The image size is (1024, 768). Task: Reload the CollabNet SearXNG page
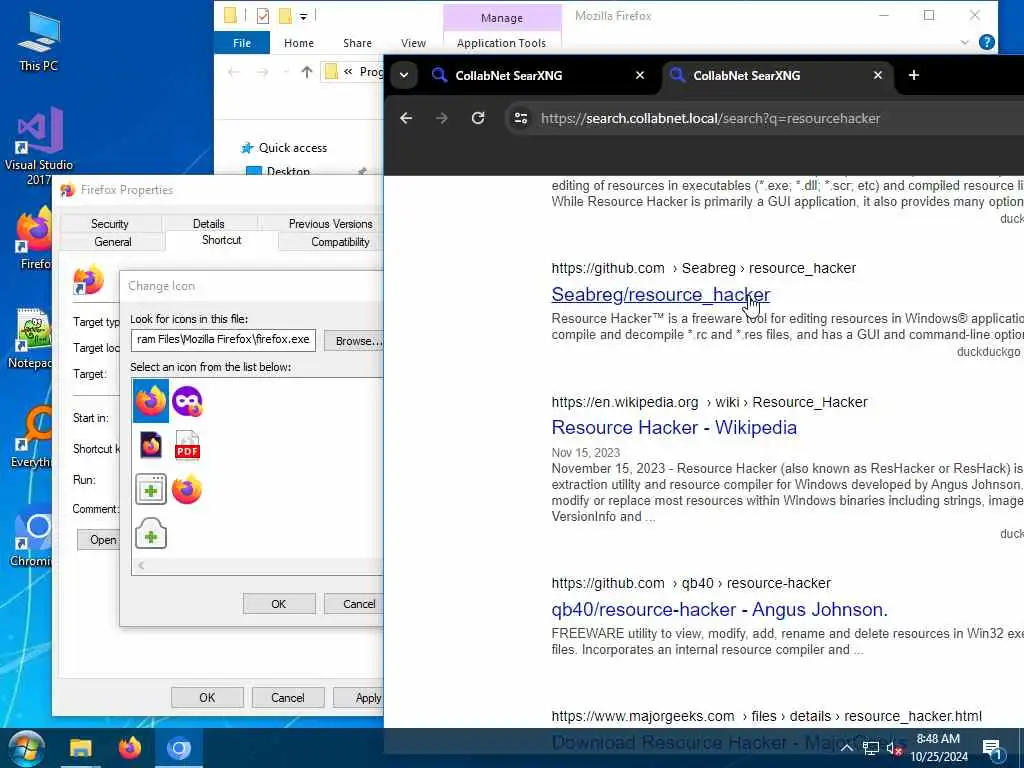(x=478, y=118)
